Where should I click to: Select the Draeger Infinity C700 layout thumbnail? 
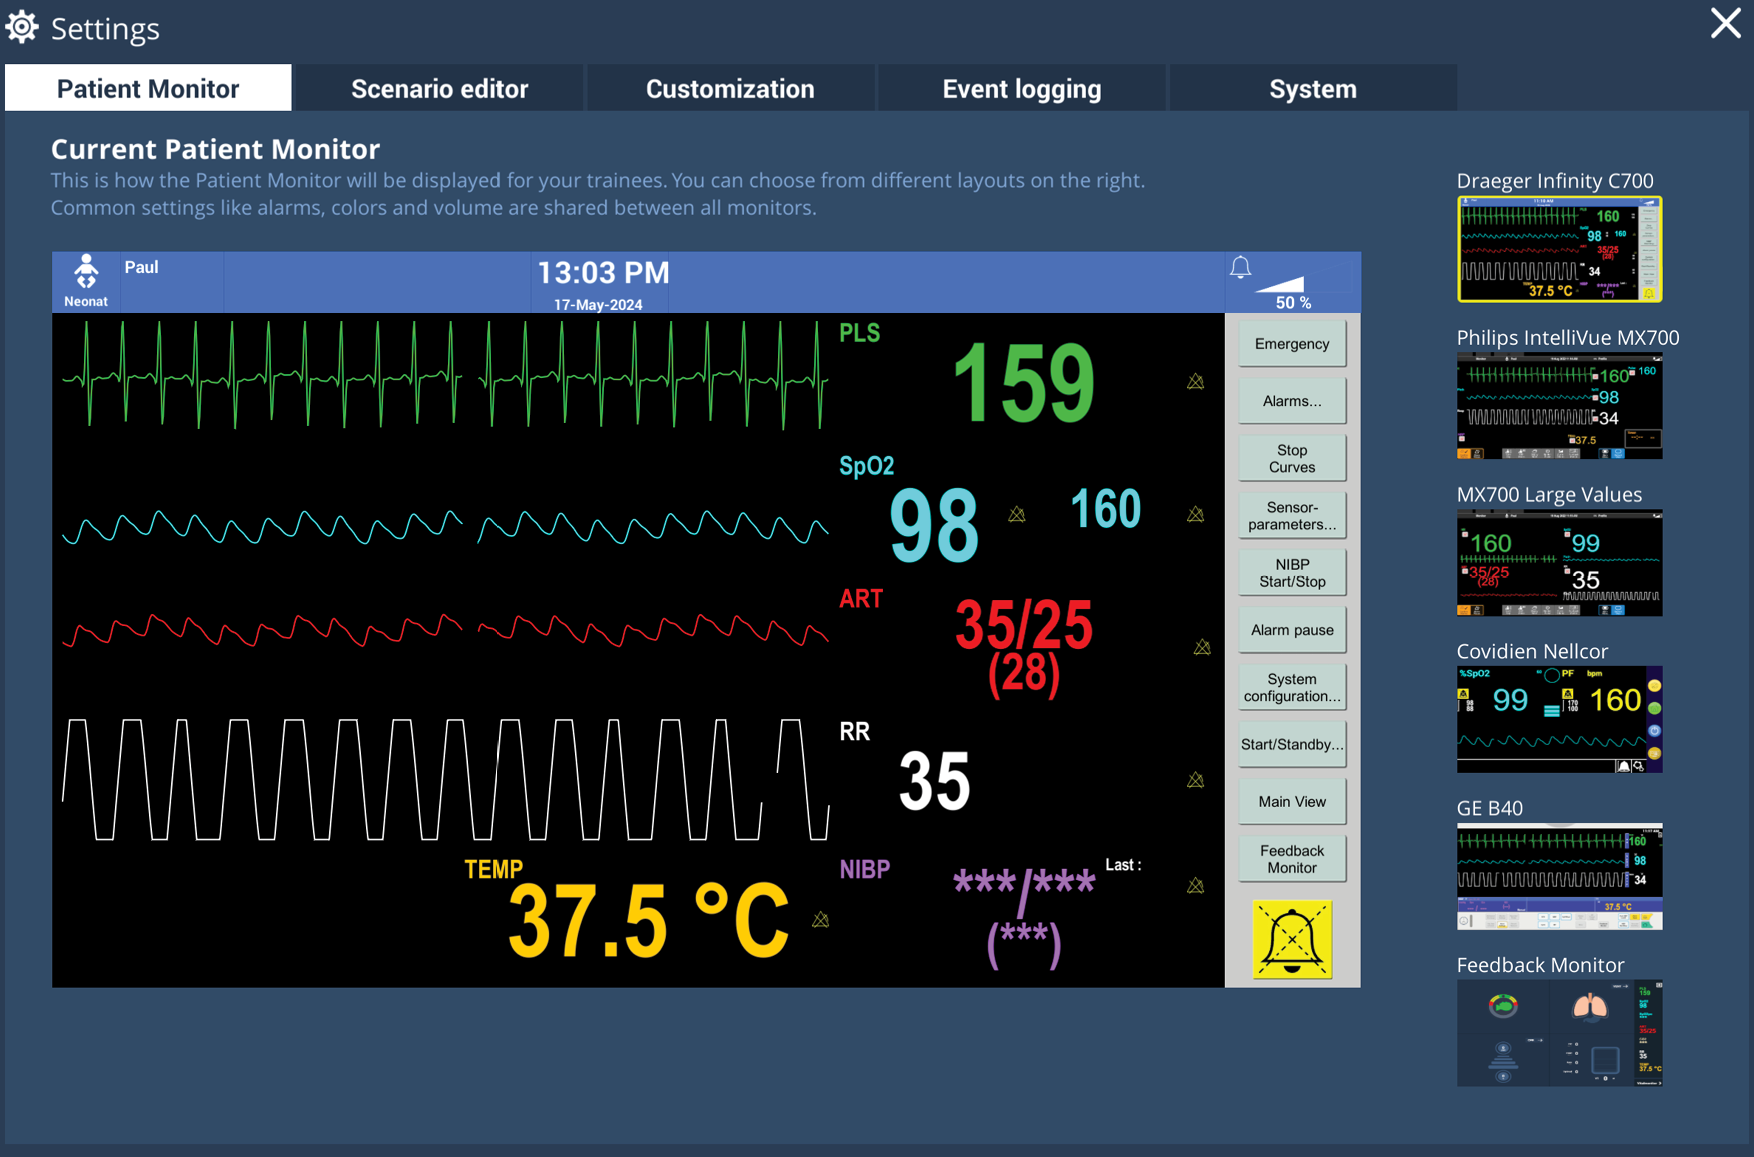[x=1558, y=248]
